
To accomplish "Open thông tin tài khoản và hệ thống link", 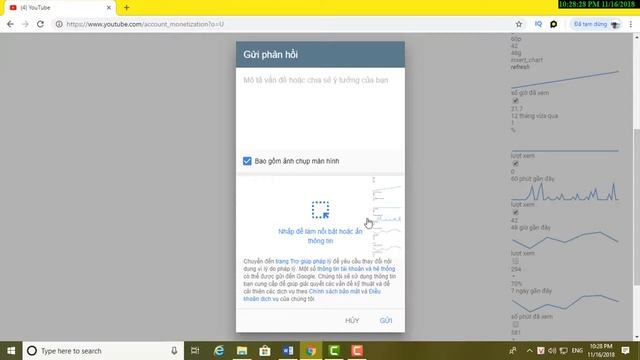I will [356, 269].
